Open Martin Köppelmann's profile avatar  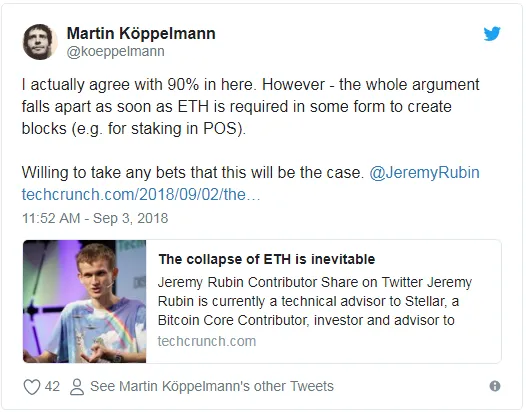pos(40,42)
